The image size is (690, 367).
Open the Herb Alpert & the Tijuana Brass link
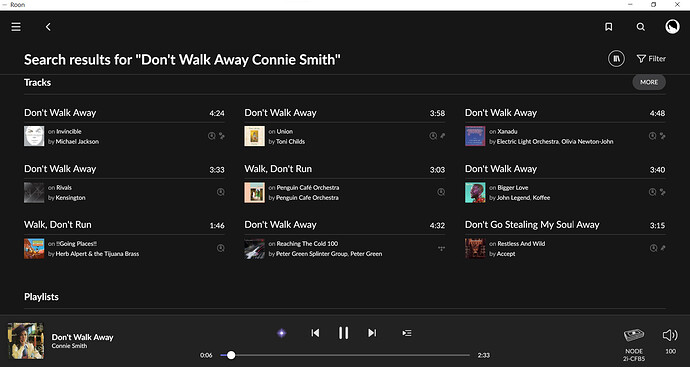point(97,253)
